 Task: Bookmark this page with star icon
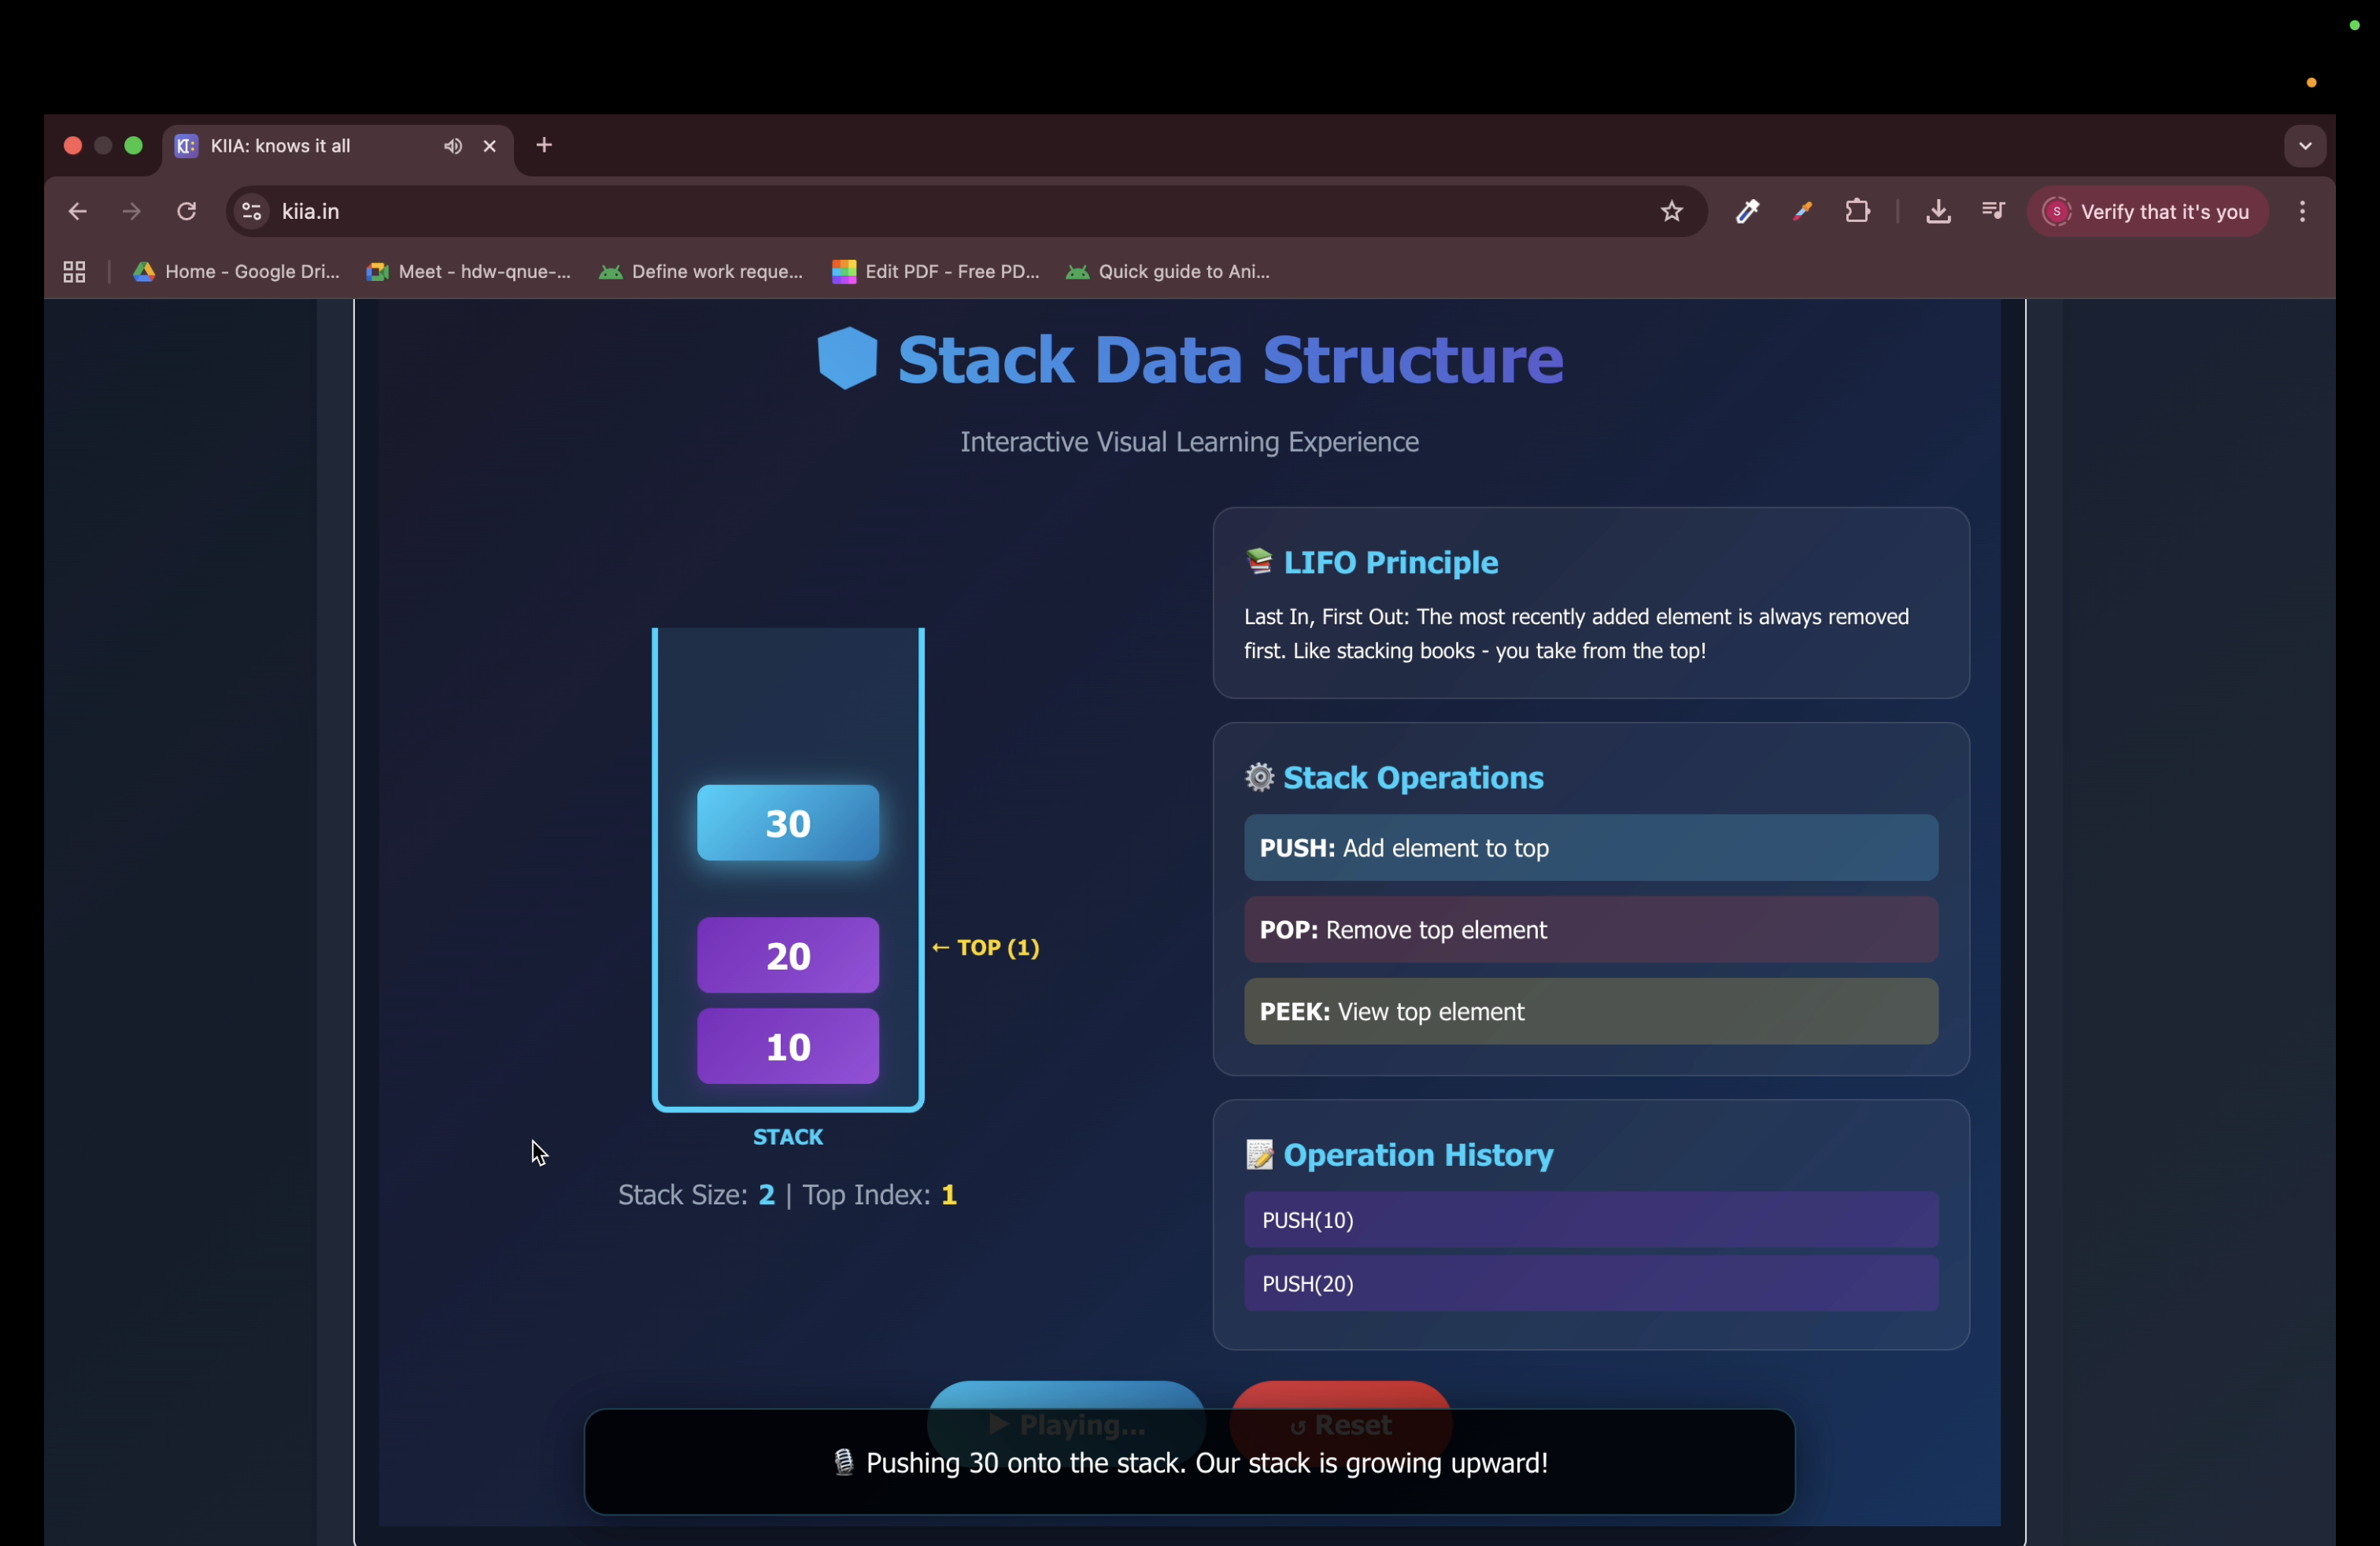point(1672,212)
